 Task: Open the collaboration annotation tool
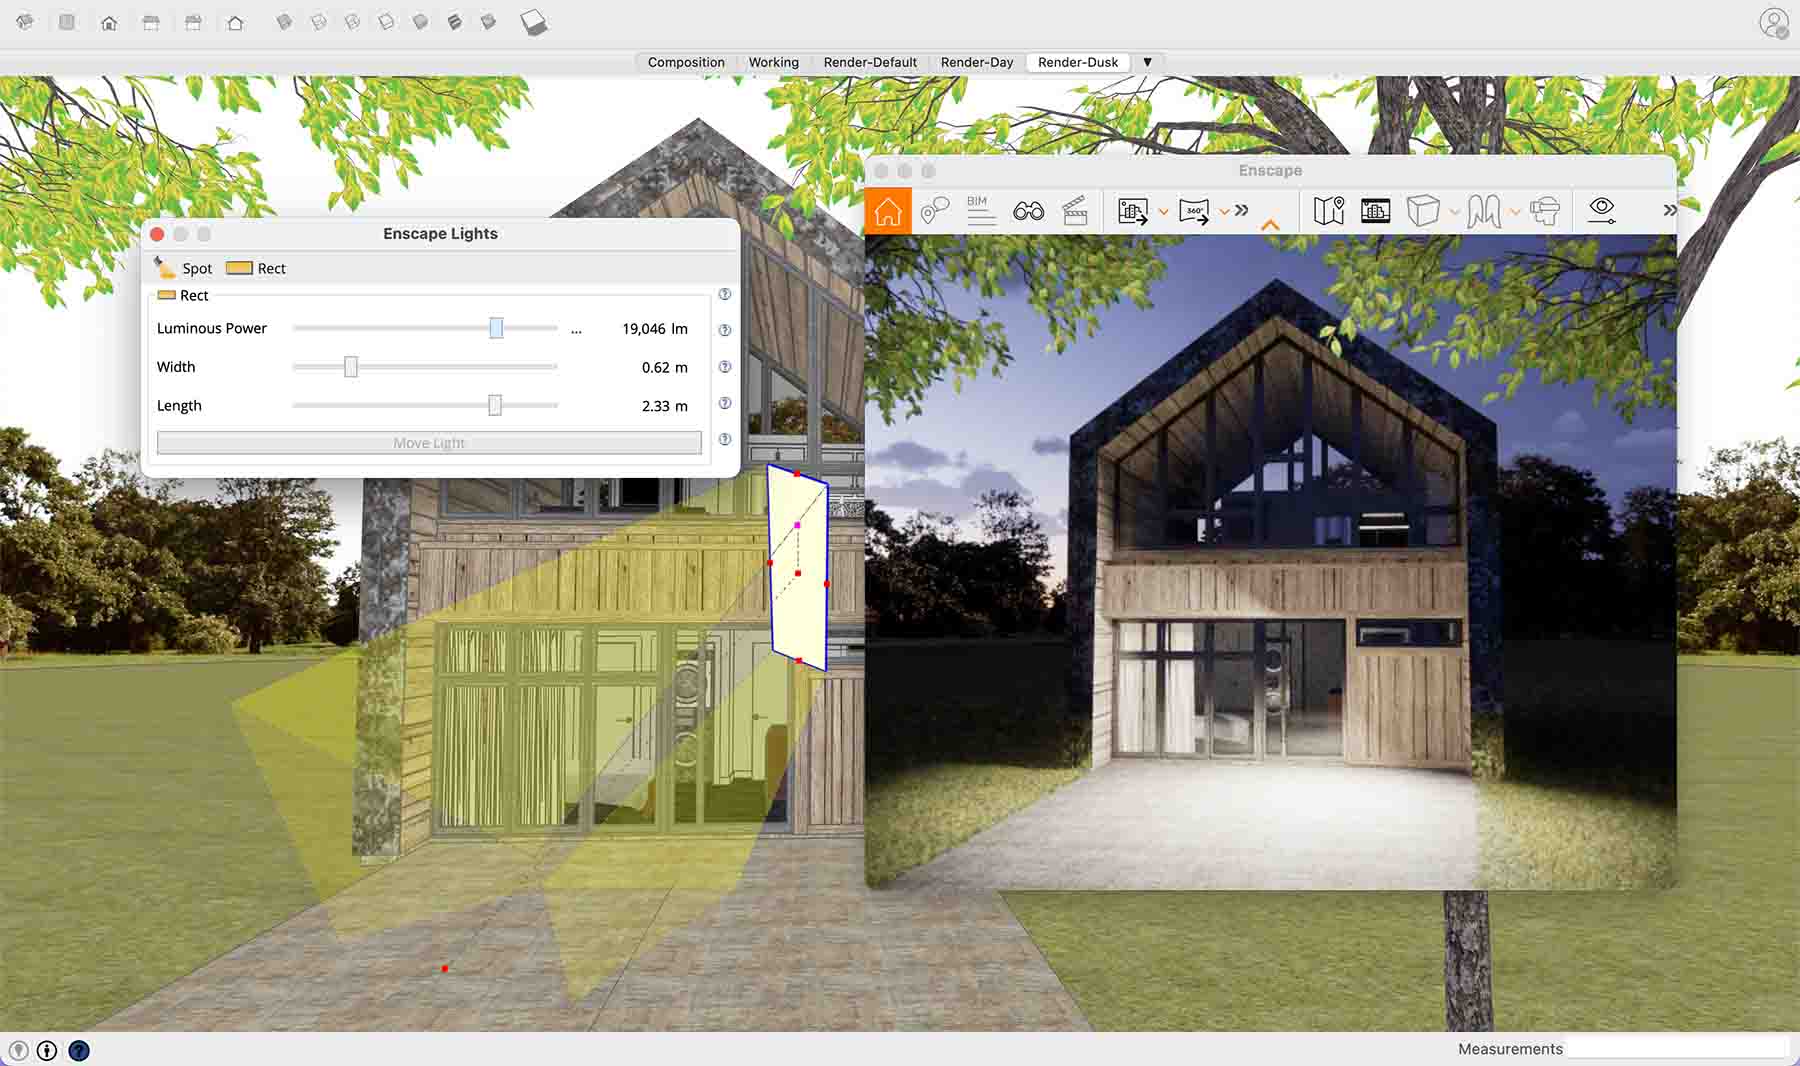(937, 210)
